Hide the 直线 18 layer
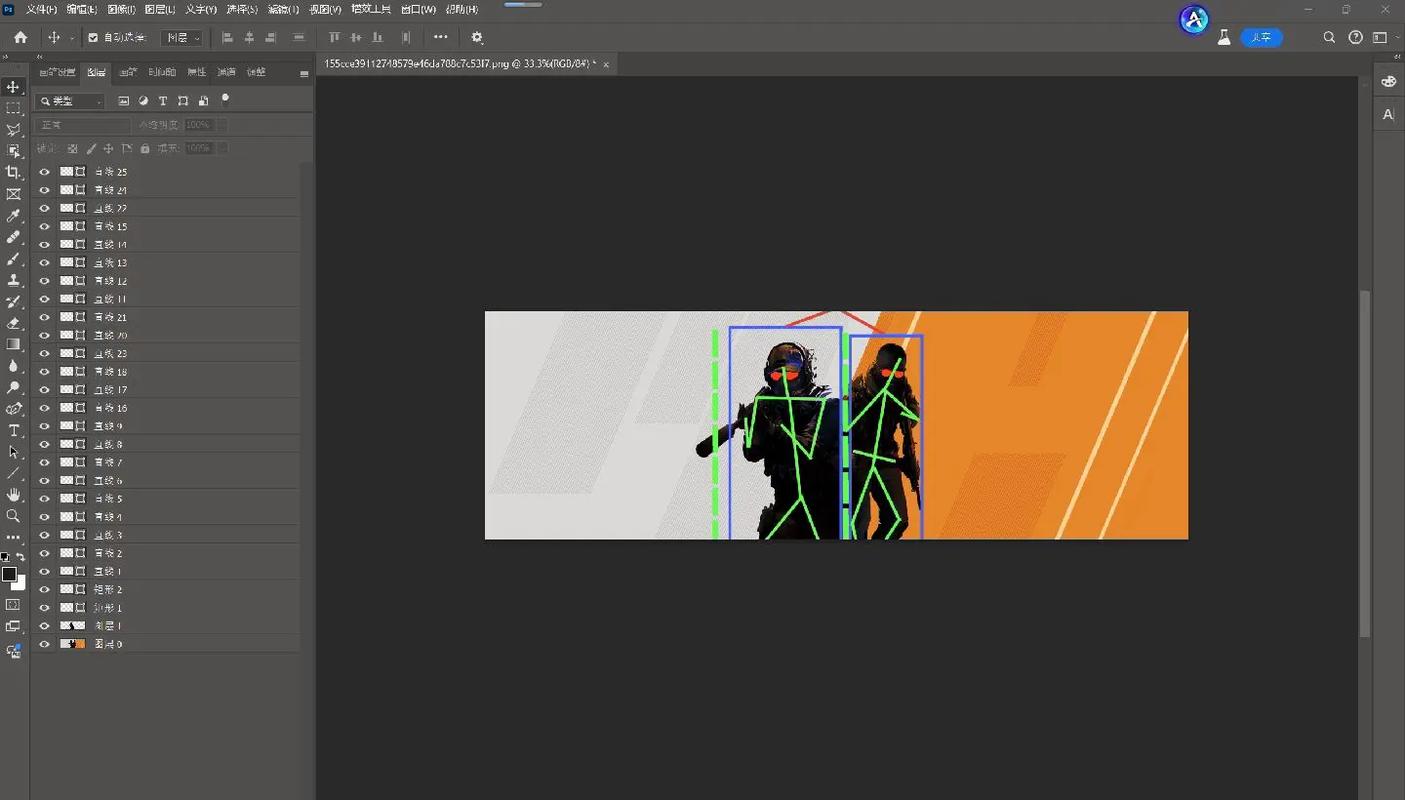 coord(44,372)
